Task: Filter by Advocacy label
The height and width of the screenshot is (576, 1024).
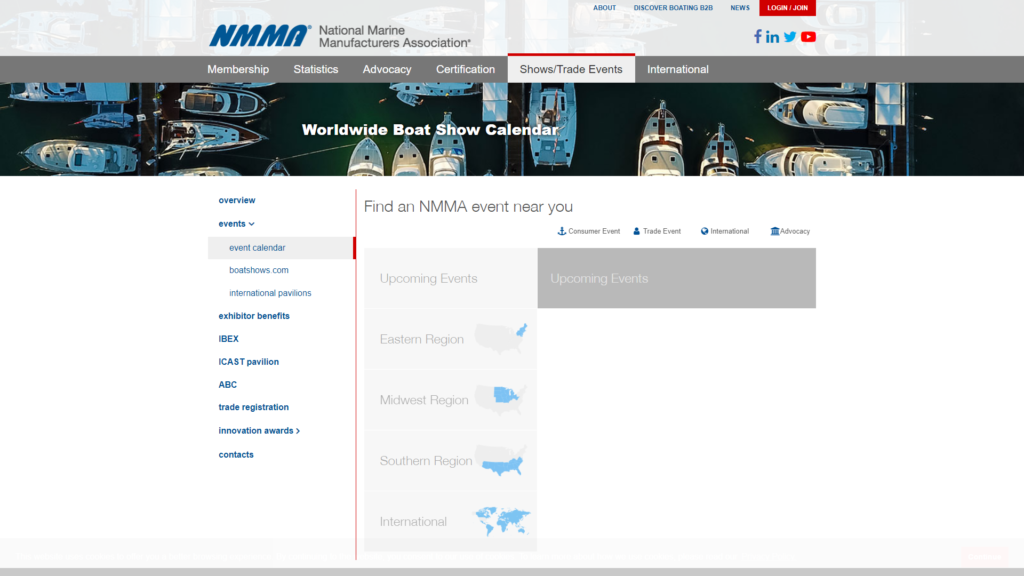Action: coord(795,231)
